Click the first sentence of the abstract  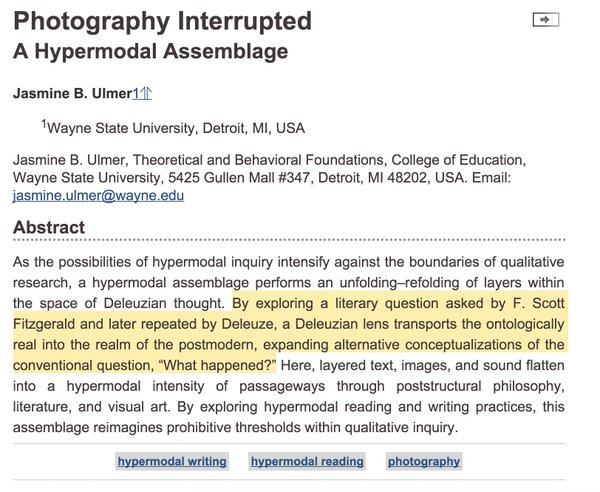pos(289,283)
